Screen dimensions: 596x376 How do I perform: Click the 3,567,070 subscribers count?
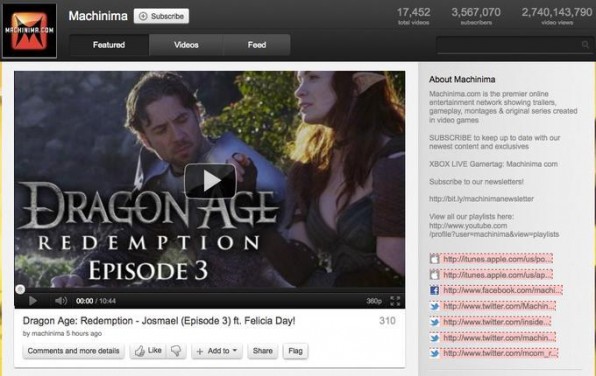coord(476,13)
